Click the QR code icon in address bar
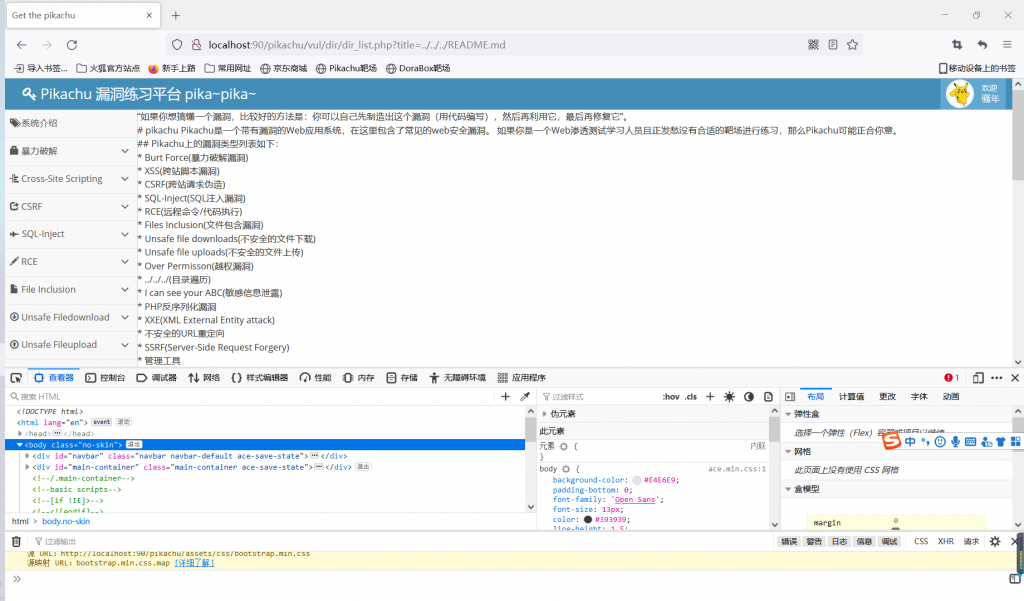This screenshot has height=601, width=1024. click(x=813, y=44)
